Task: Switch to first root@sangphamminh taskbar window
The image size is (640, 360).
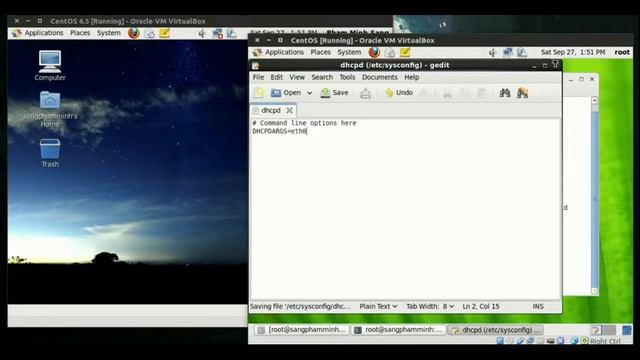Action: [x=302, y=330]
